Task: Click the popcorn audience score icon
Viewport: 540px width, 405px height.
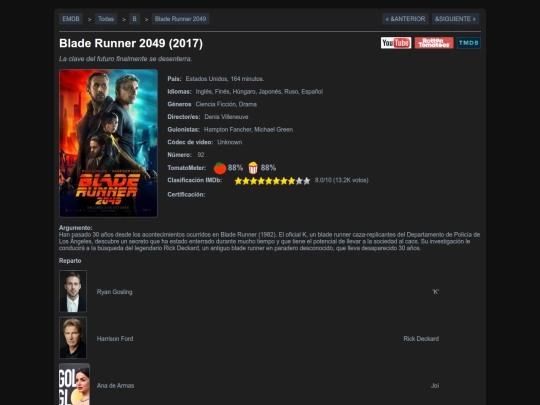Action: click(253, 168)
